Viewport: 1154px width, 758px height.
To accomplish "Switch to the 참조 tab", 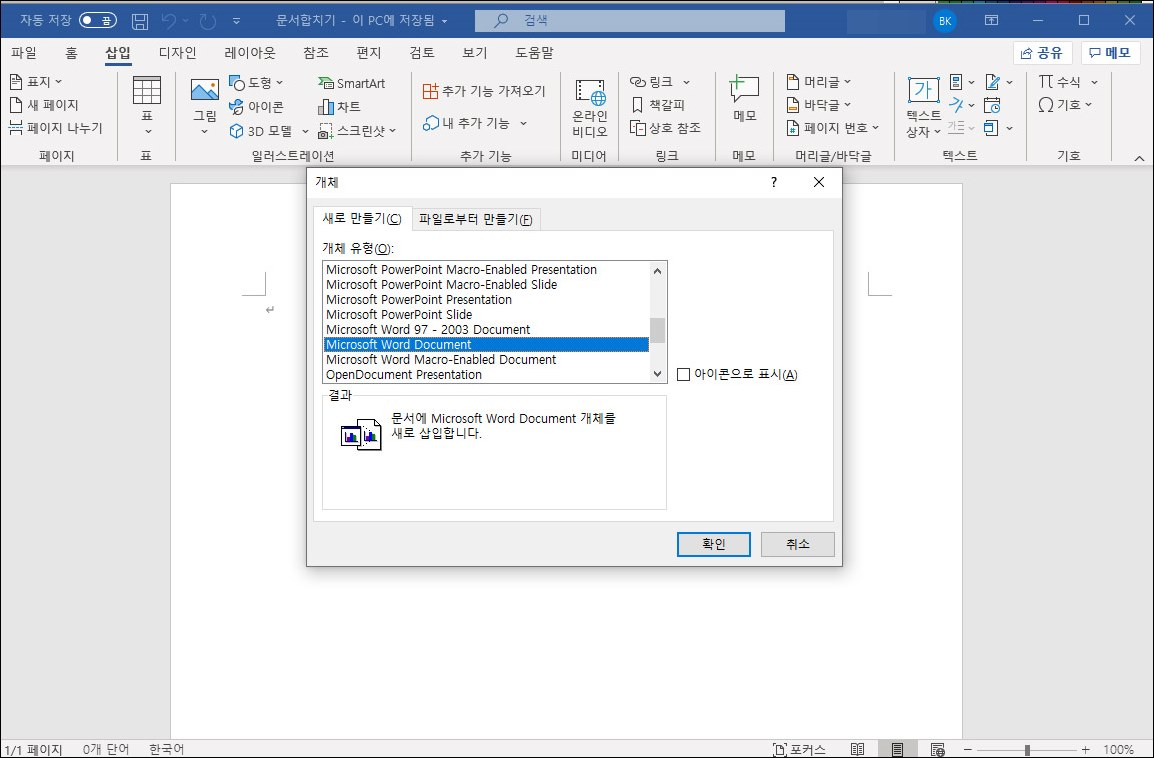I will [316, 53].
